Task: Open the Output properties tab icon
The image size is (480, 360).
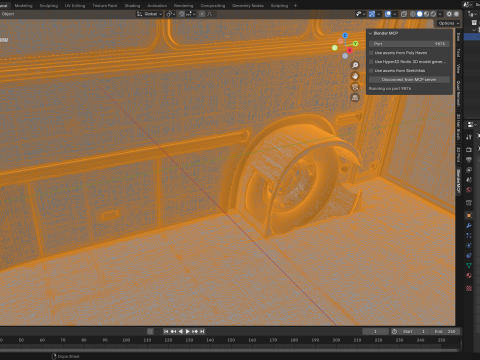Action: click(x=469, y=159)
